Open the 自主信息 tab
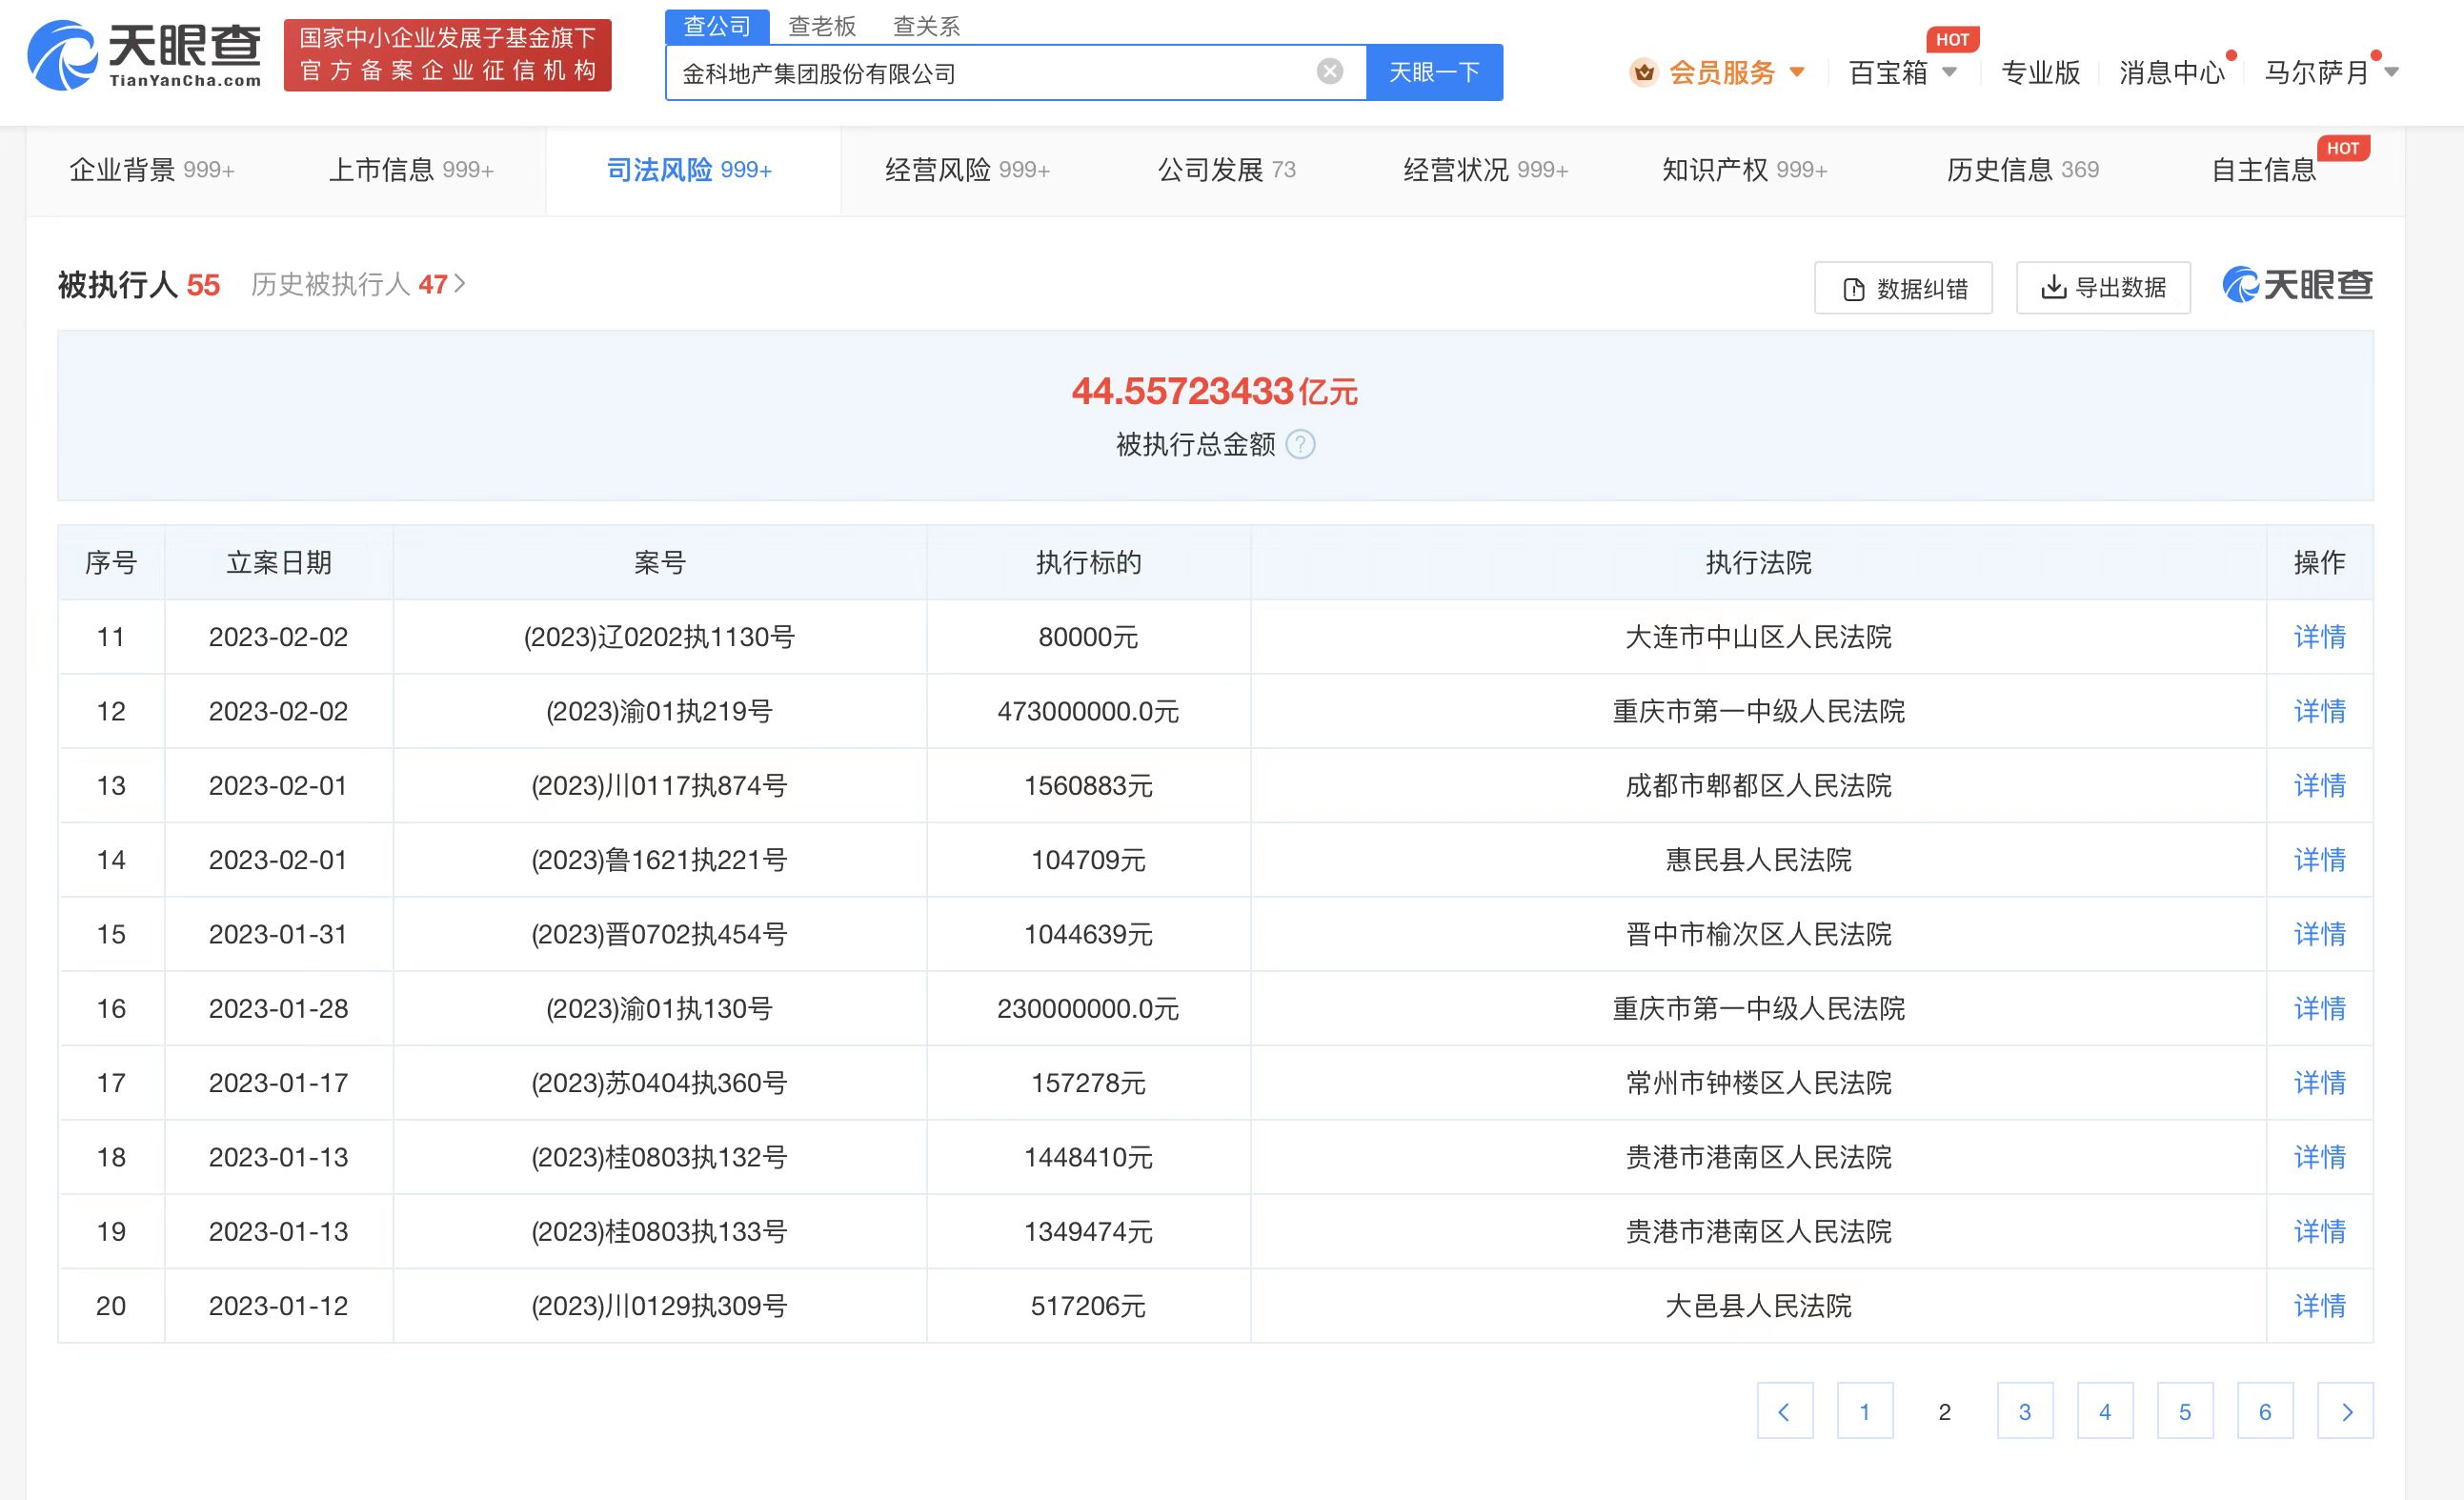The image size is (2464, 1500). [2264, 170]
